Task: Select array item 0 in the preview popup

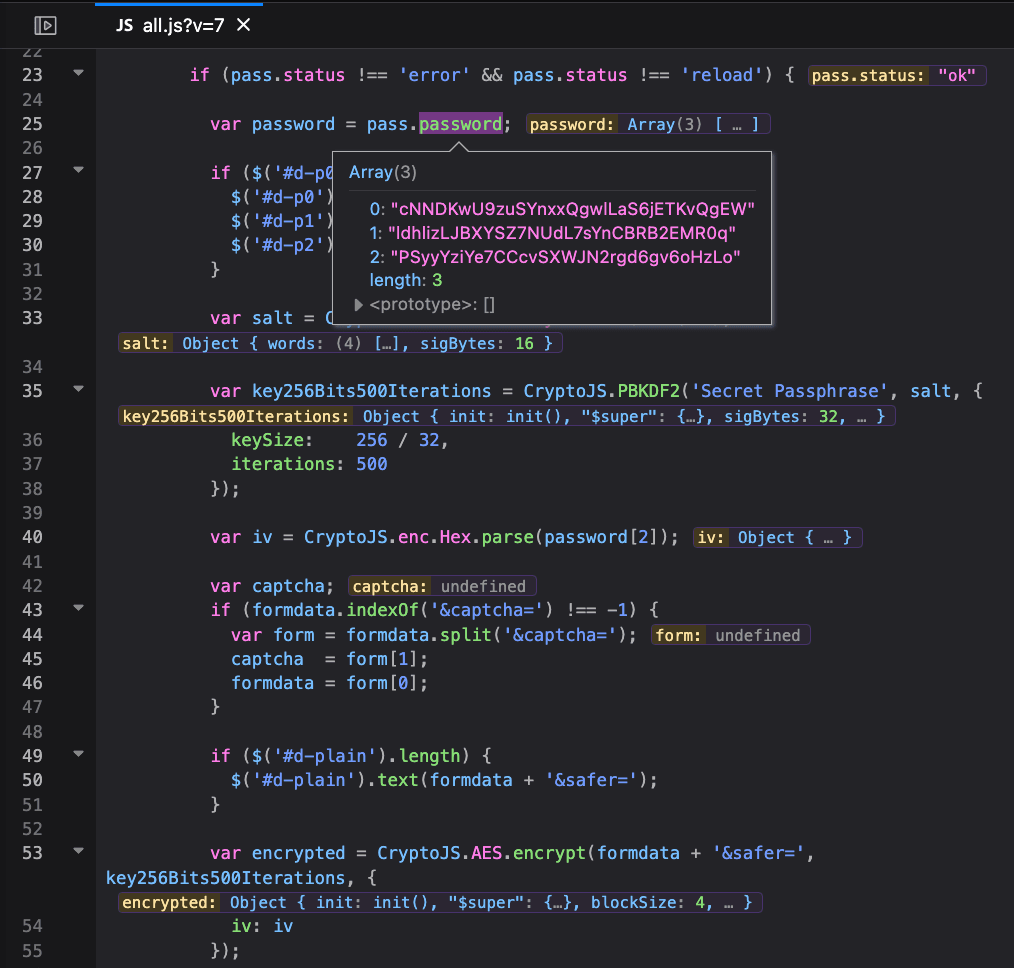Action: click(x=562, y=208)
